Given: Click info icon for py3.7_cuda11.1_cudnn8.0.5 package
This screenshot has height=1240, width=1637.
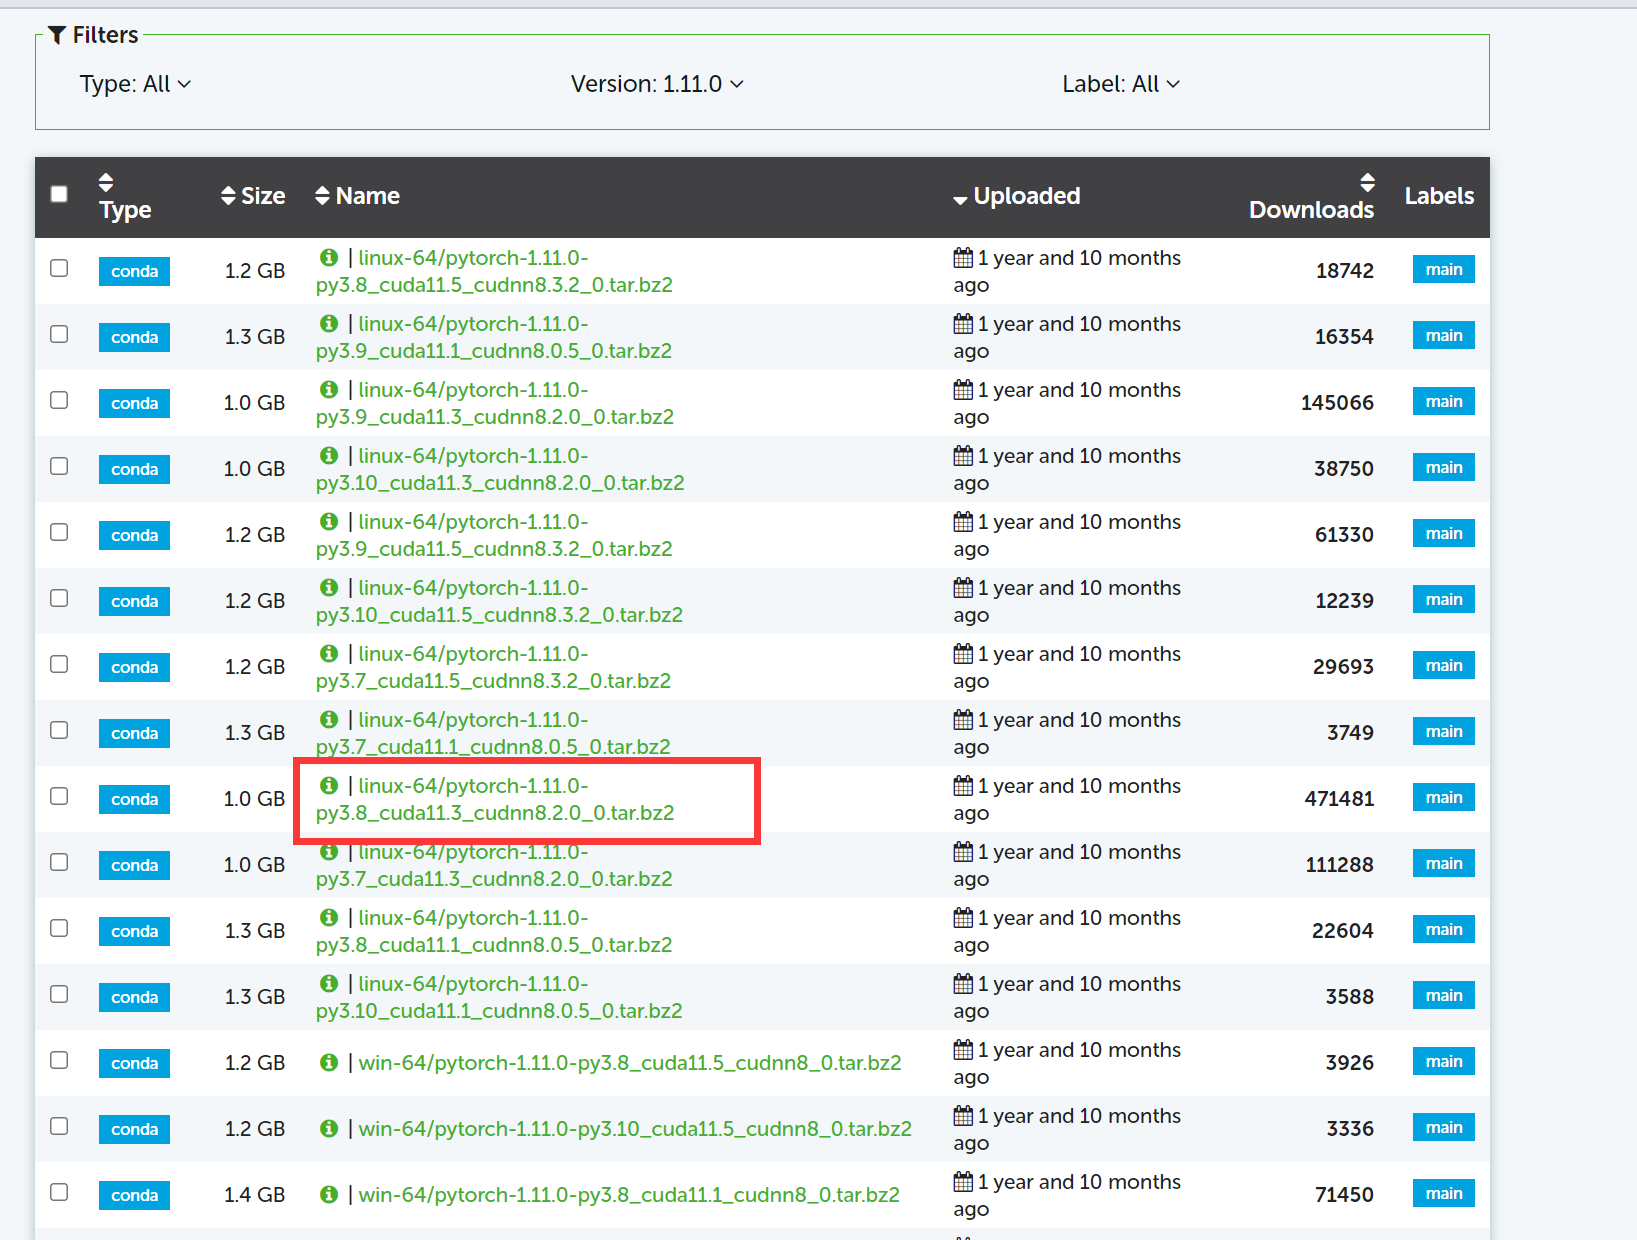Looking at the screenshot, I should 328,719.
